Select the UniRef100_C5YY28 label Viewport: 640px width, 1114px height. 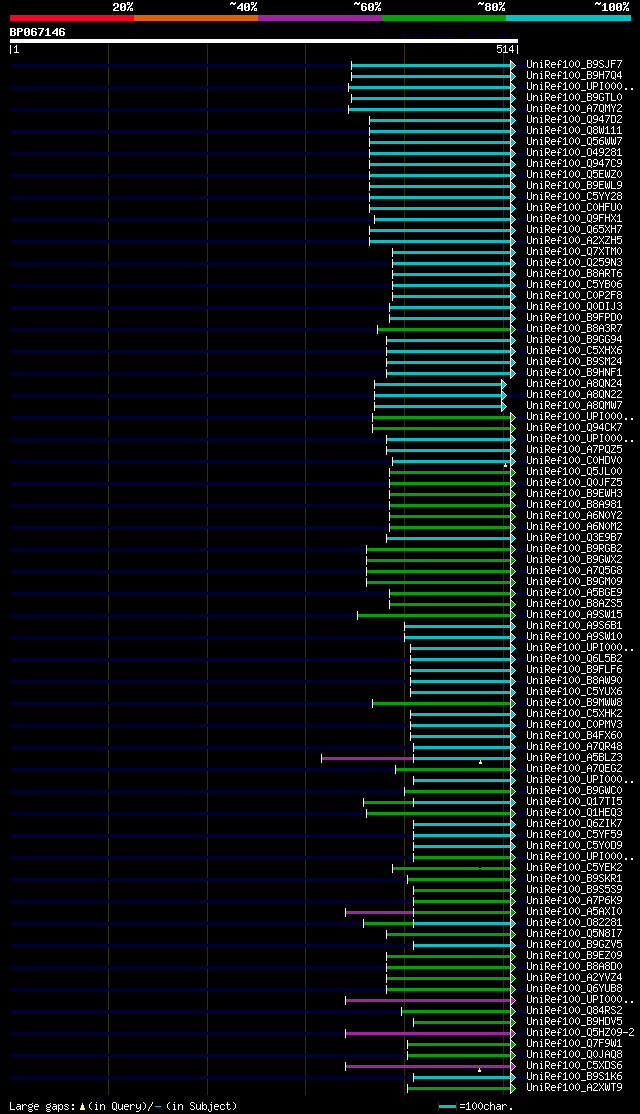pyautogui.click(x=575, y=197)
